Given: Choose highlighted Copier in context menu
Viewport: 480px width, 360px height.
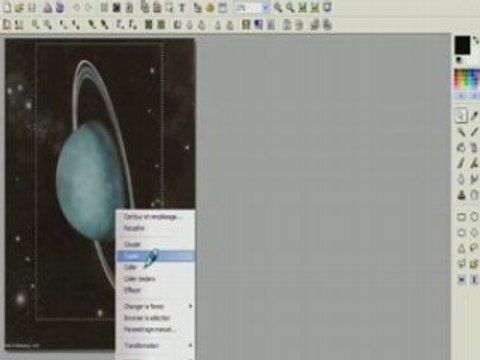Looking at the screenshot, I should point(155,256).
